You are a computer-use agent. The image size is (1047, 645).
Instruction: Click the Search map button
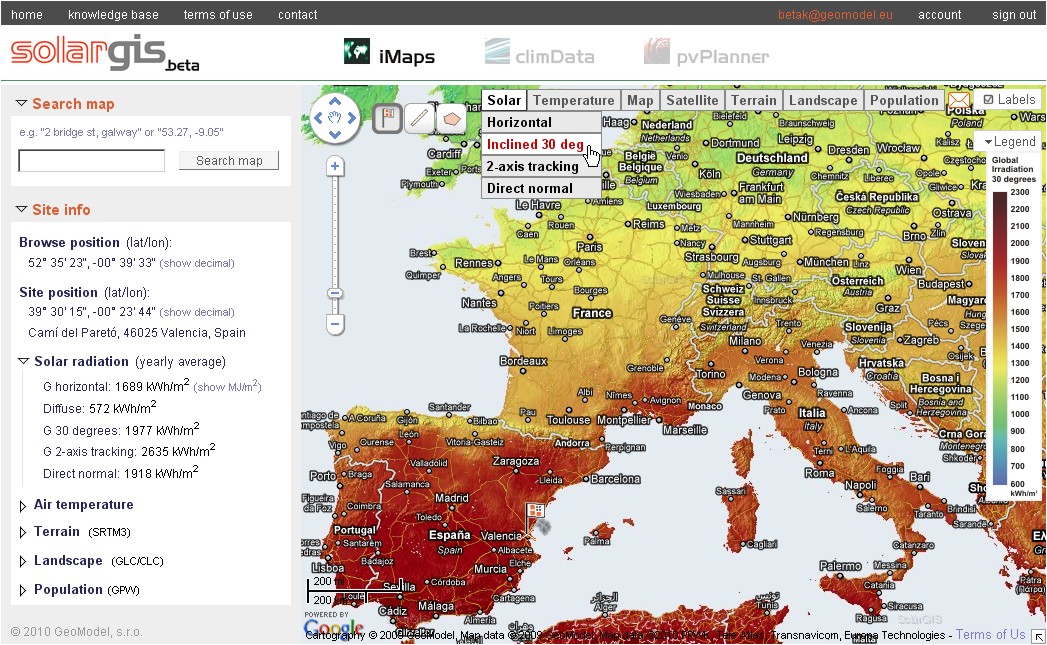[x=229, y=160]
